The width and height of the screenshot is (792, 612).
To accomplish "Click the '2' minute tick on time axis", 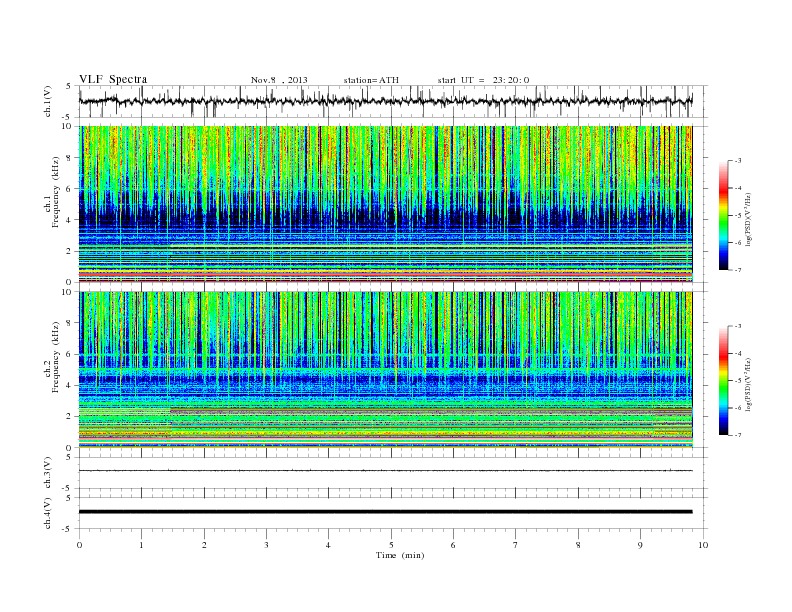I will (x=204, y=545).
